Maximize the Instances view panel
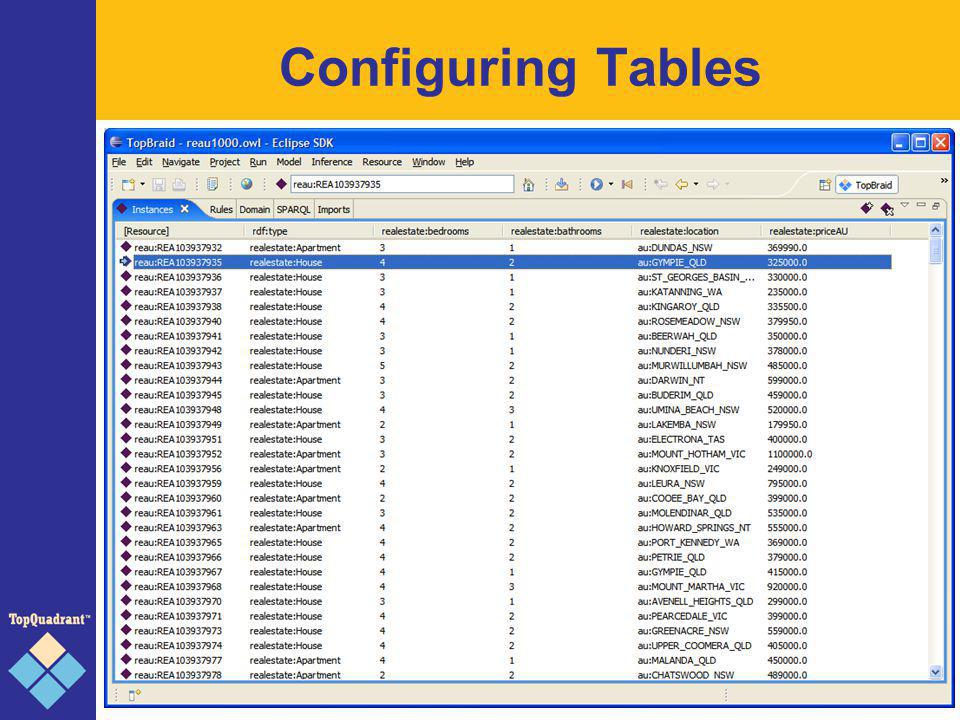This screenshot has width=960, height=720. pyautogui.click(x=936, y=206)
